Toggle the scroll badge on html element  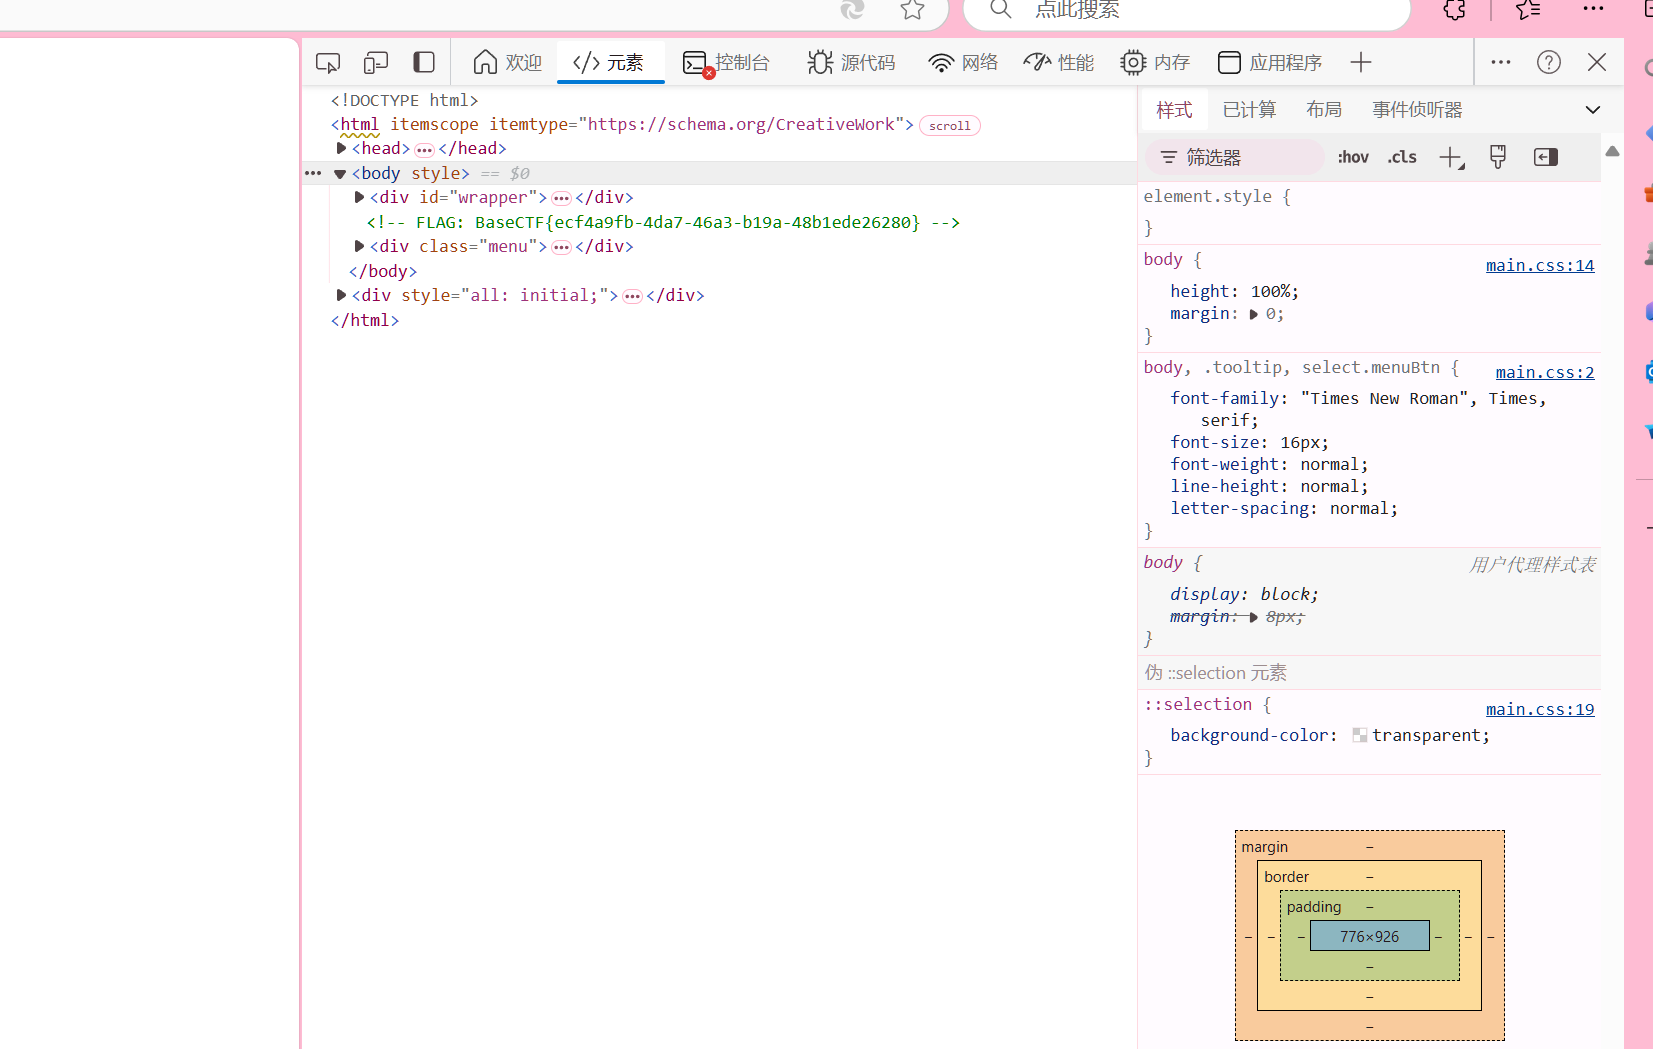tap(949, 126)
